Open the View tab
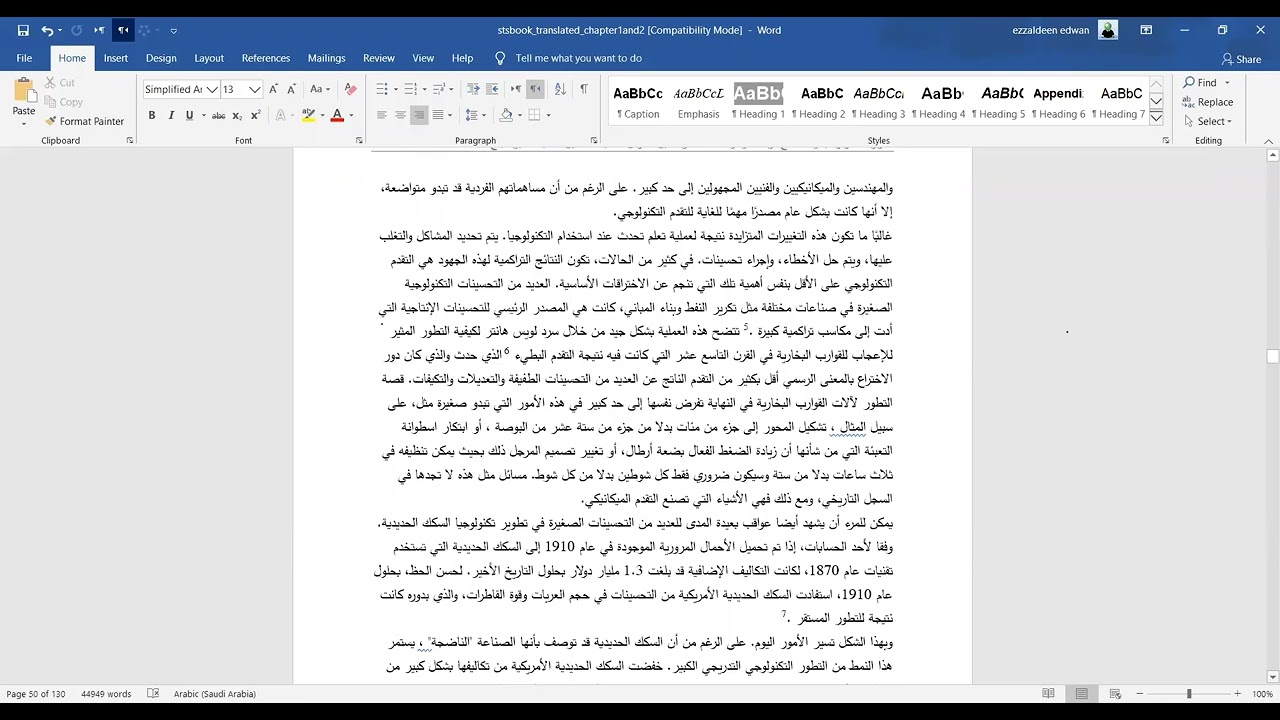Viewport: 1280px width, 720px height. tap(424, 58)
